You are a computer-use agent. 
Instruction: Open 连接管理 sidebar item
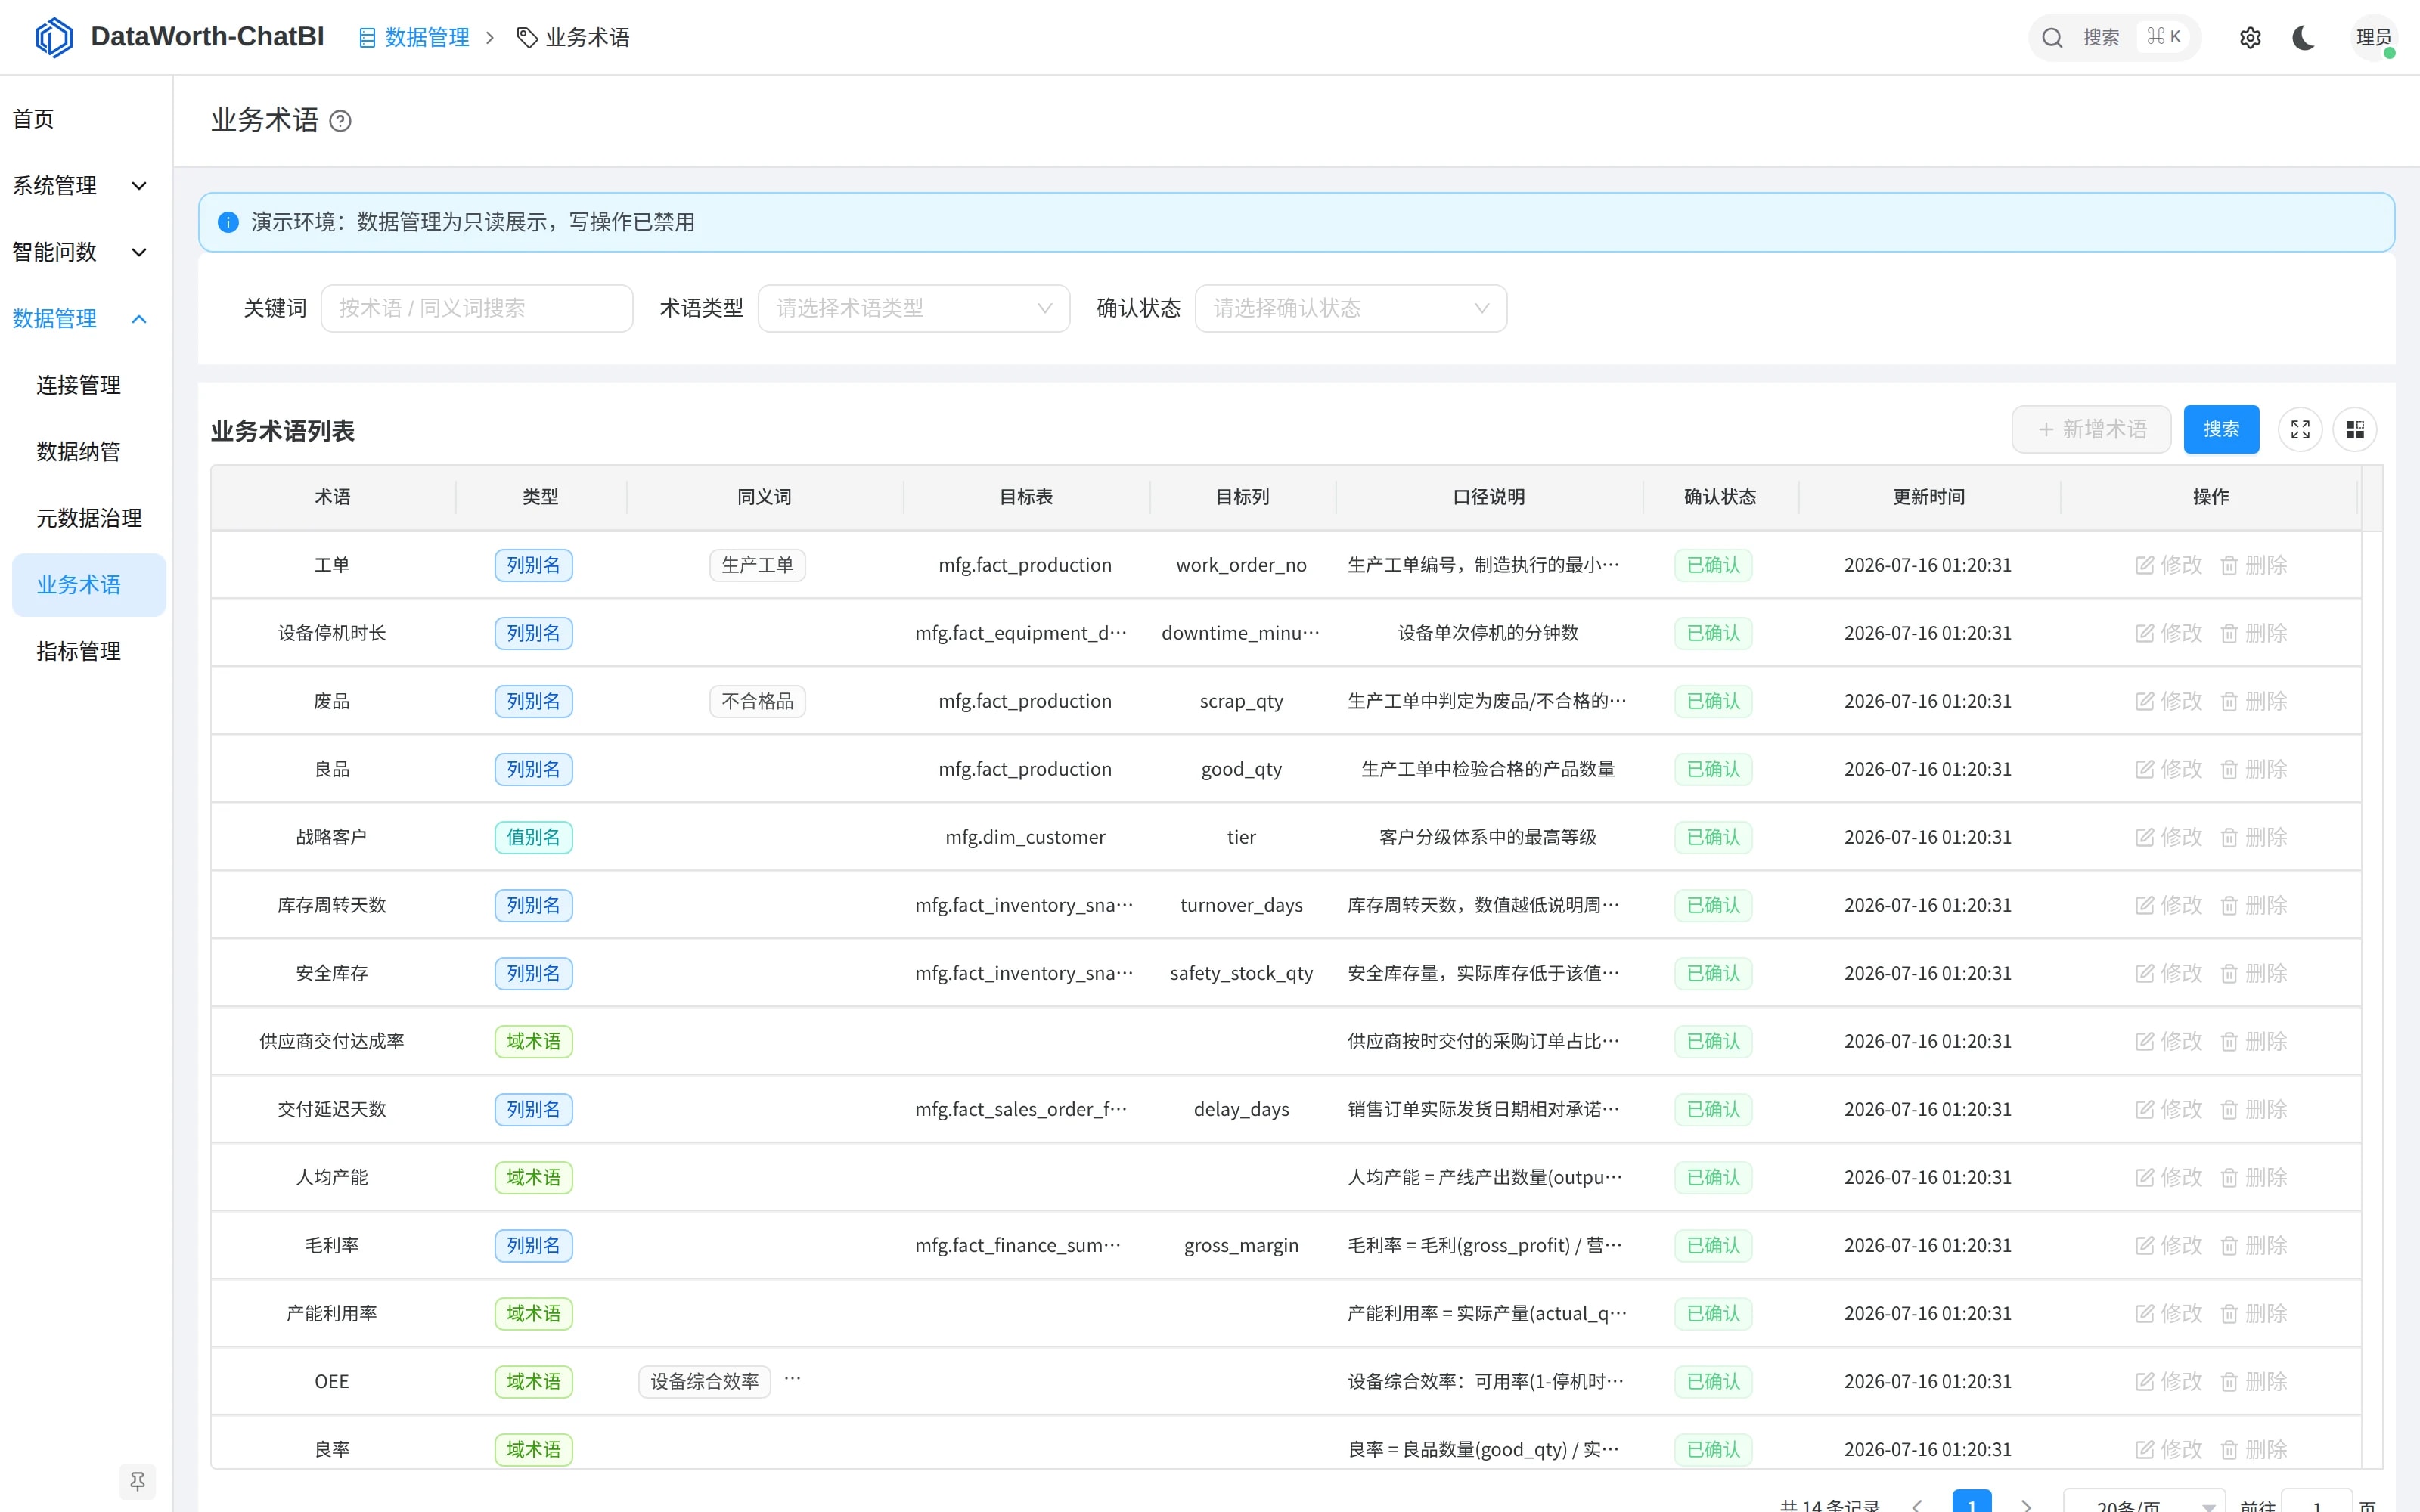point(80,385)
